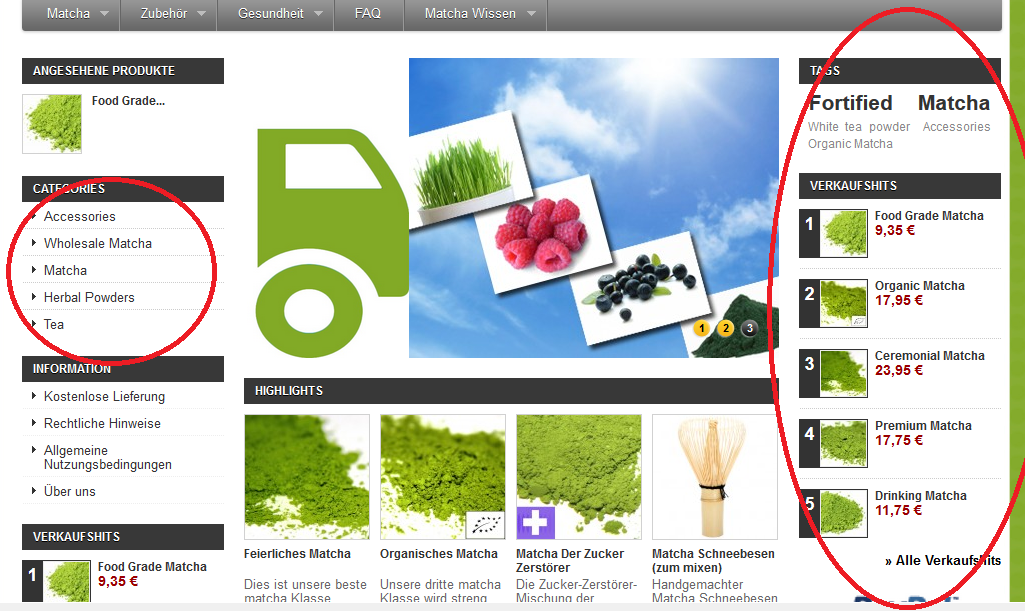
Task: Open the Gesundheit navigation menu
Action: [271, 13]
